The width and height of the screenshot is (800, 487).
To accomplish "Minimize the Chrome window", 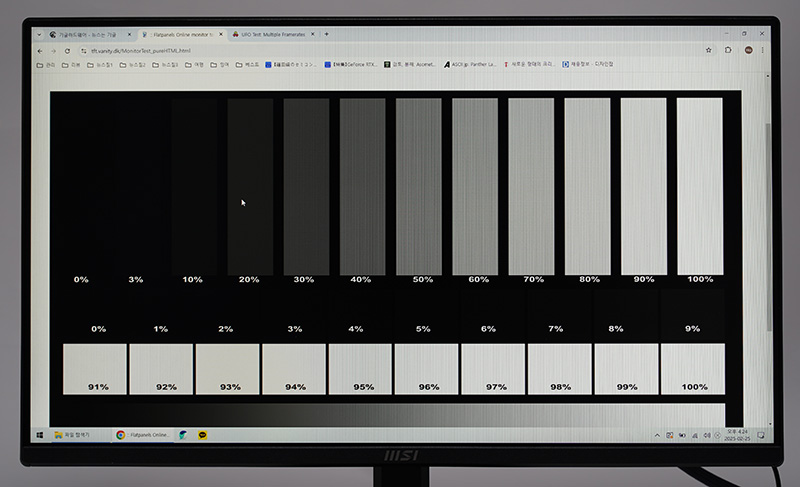I will pyautogui.click(x=727, y=34).
